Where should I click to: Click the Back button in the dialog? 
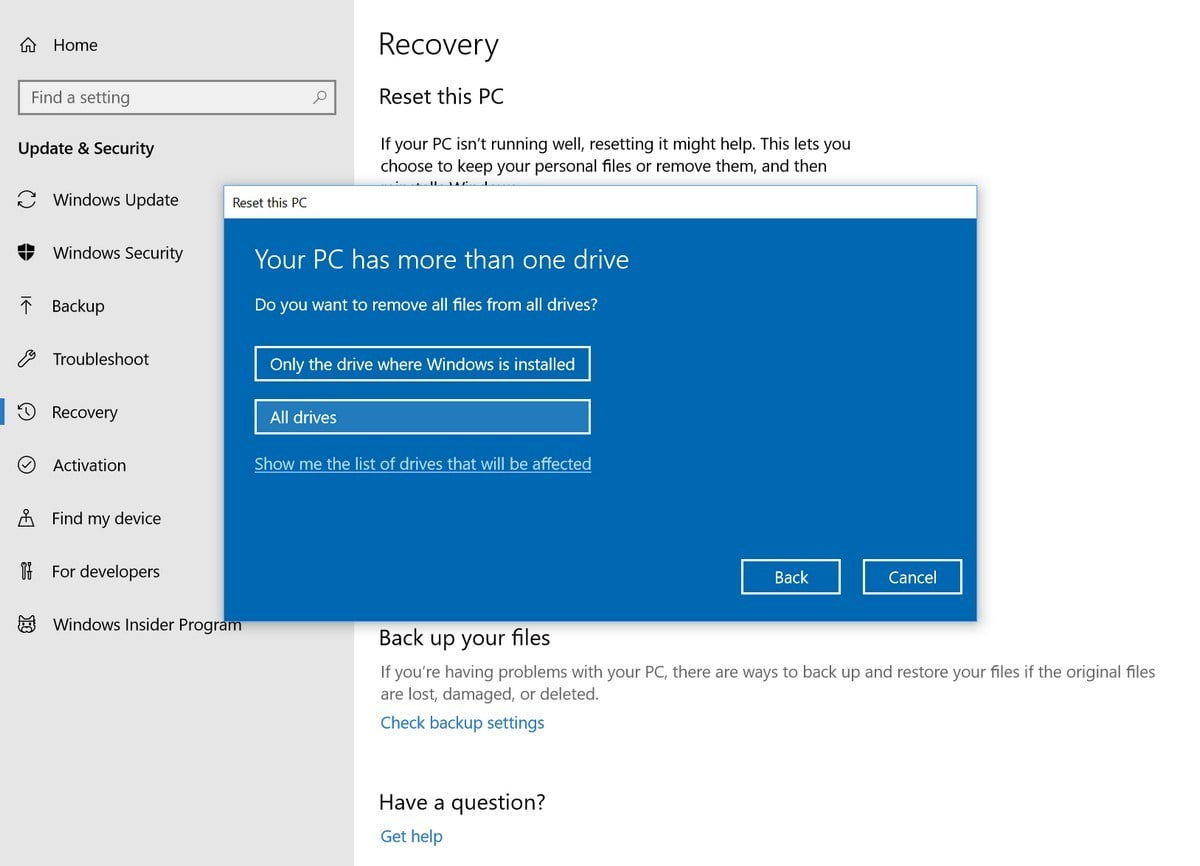point(790,576)
